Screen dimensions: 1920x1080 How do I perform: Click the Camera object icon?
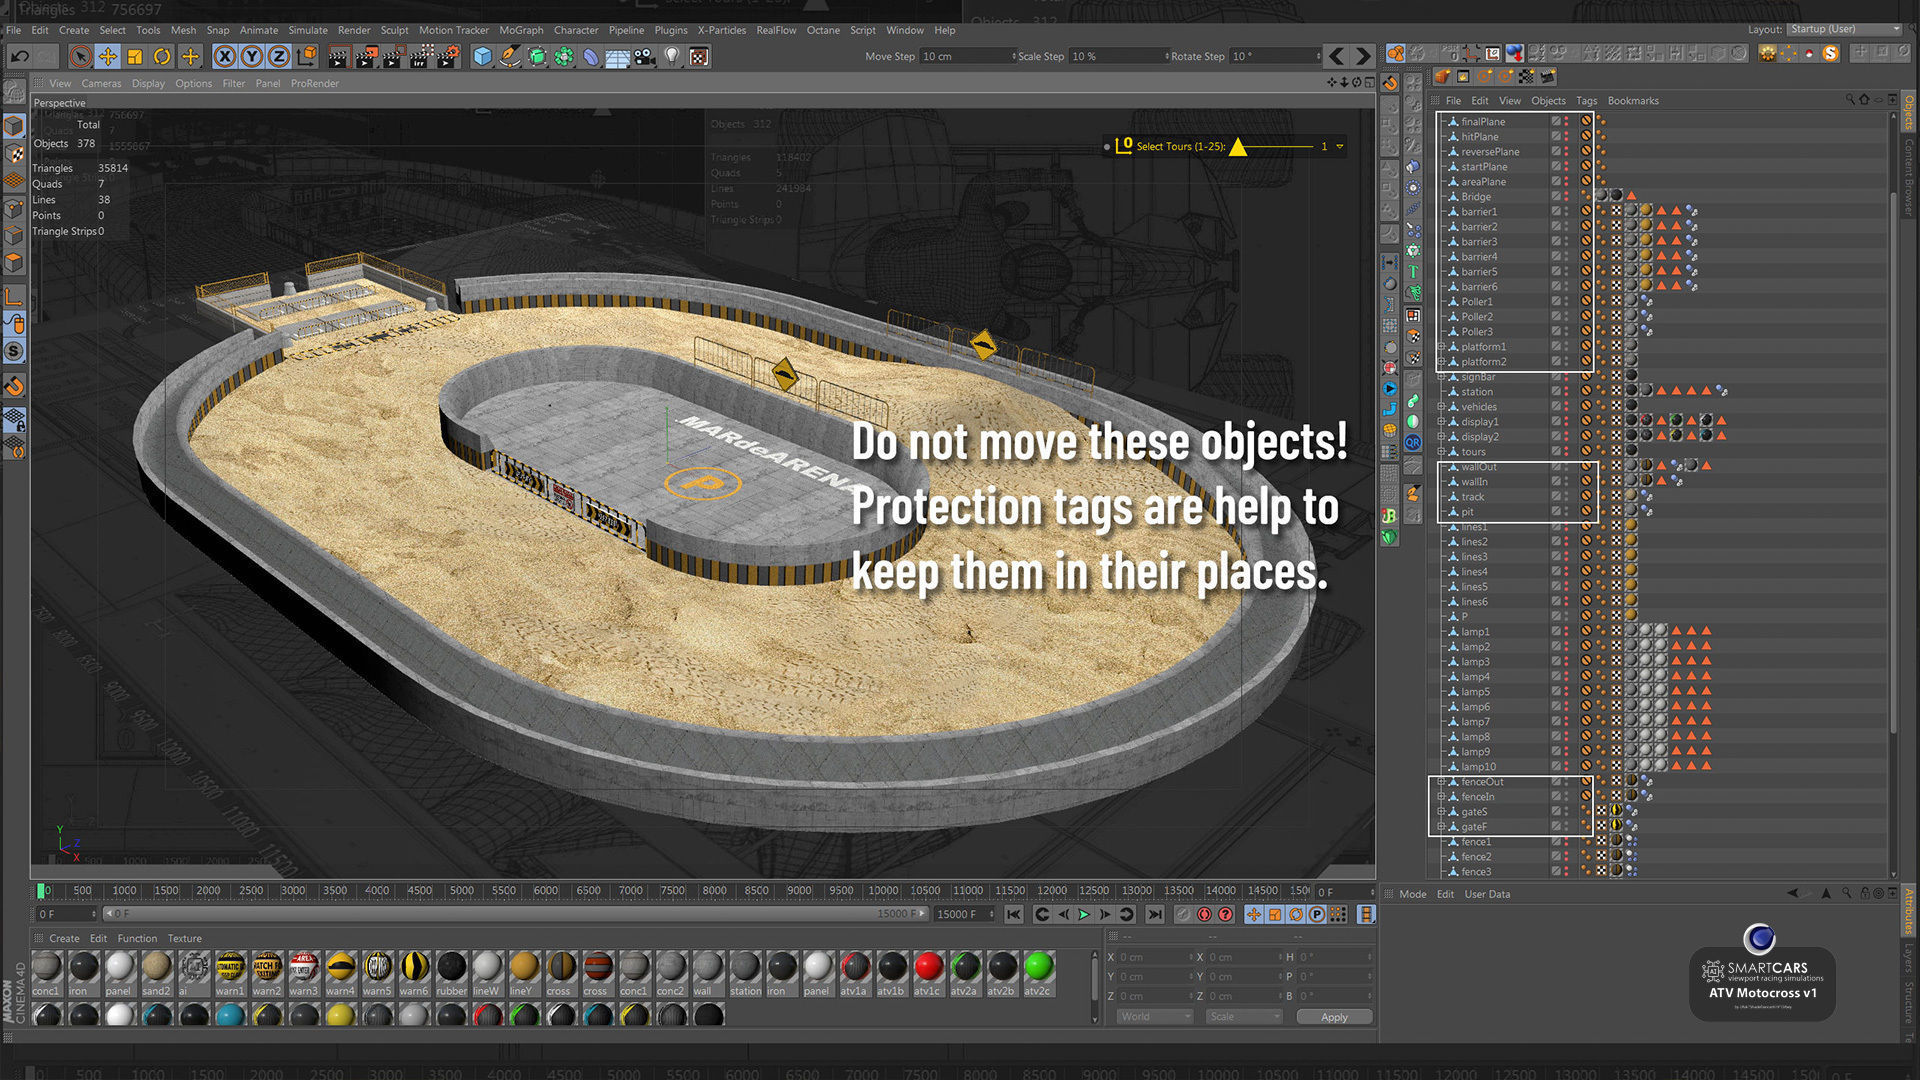click(x=645, y=57)
